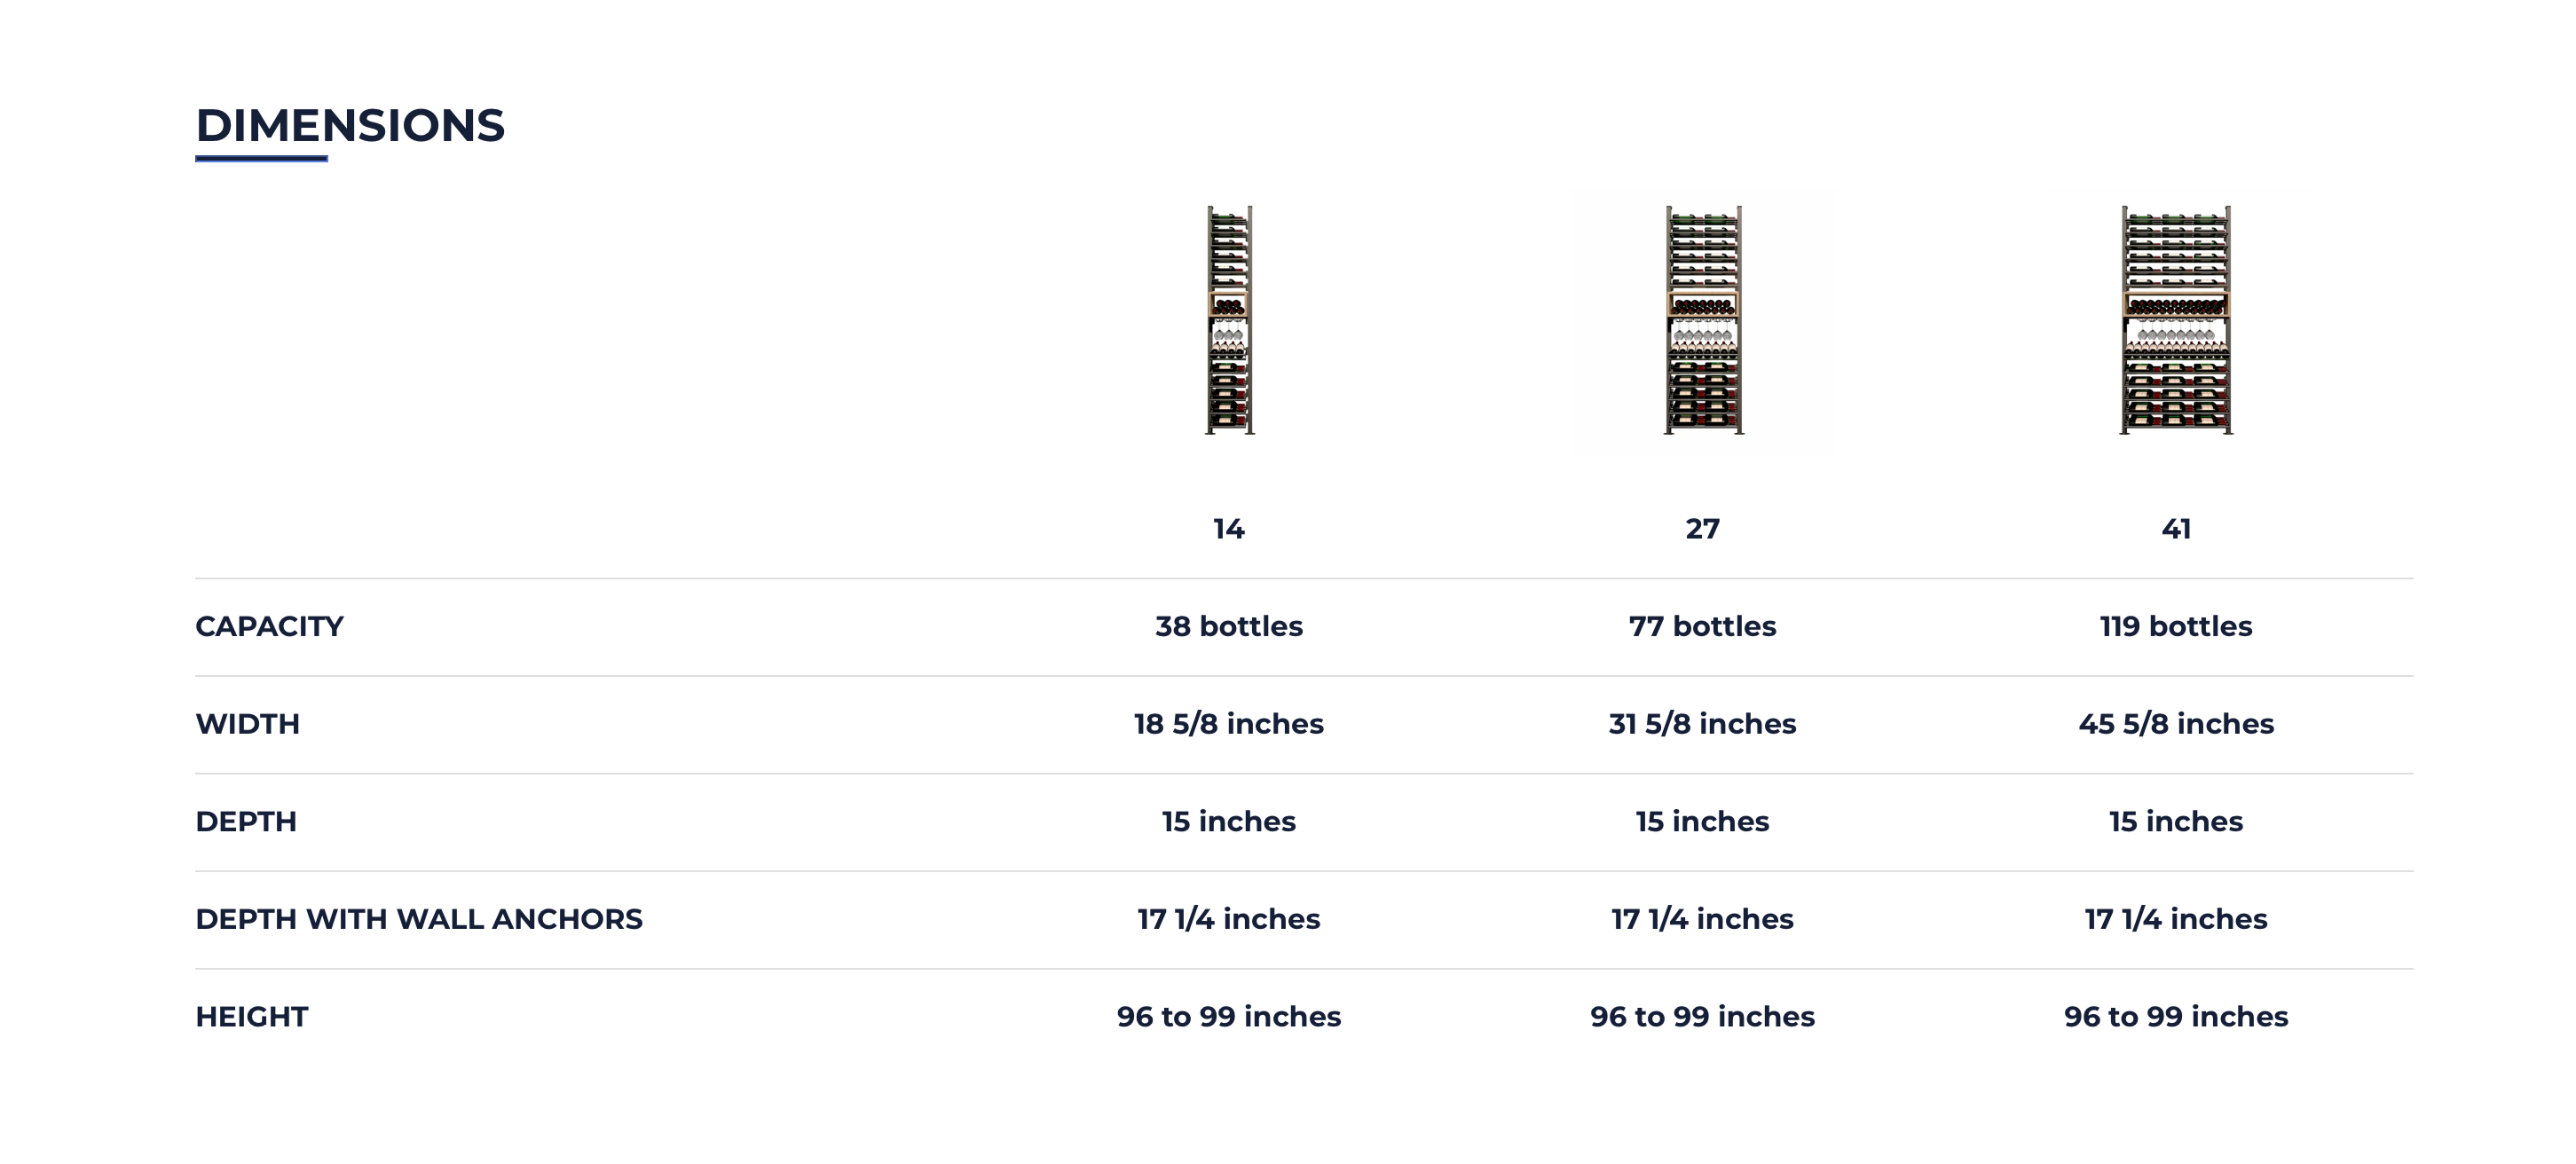Click the DIMENSIONS heading
This screenshot has width=2576, height=1164.
tap(350, 126)
